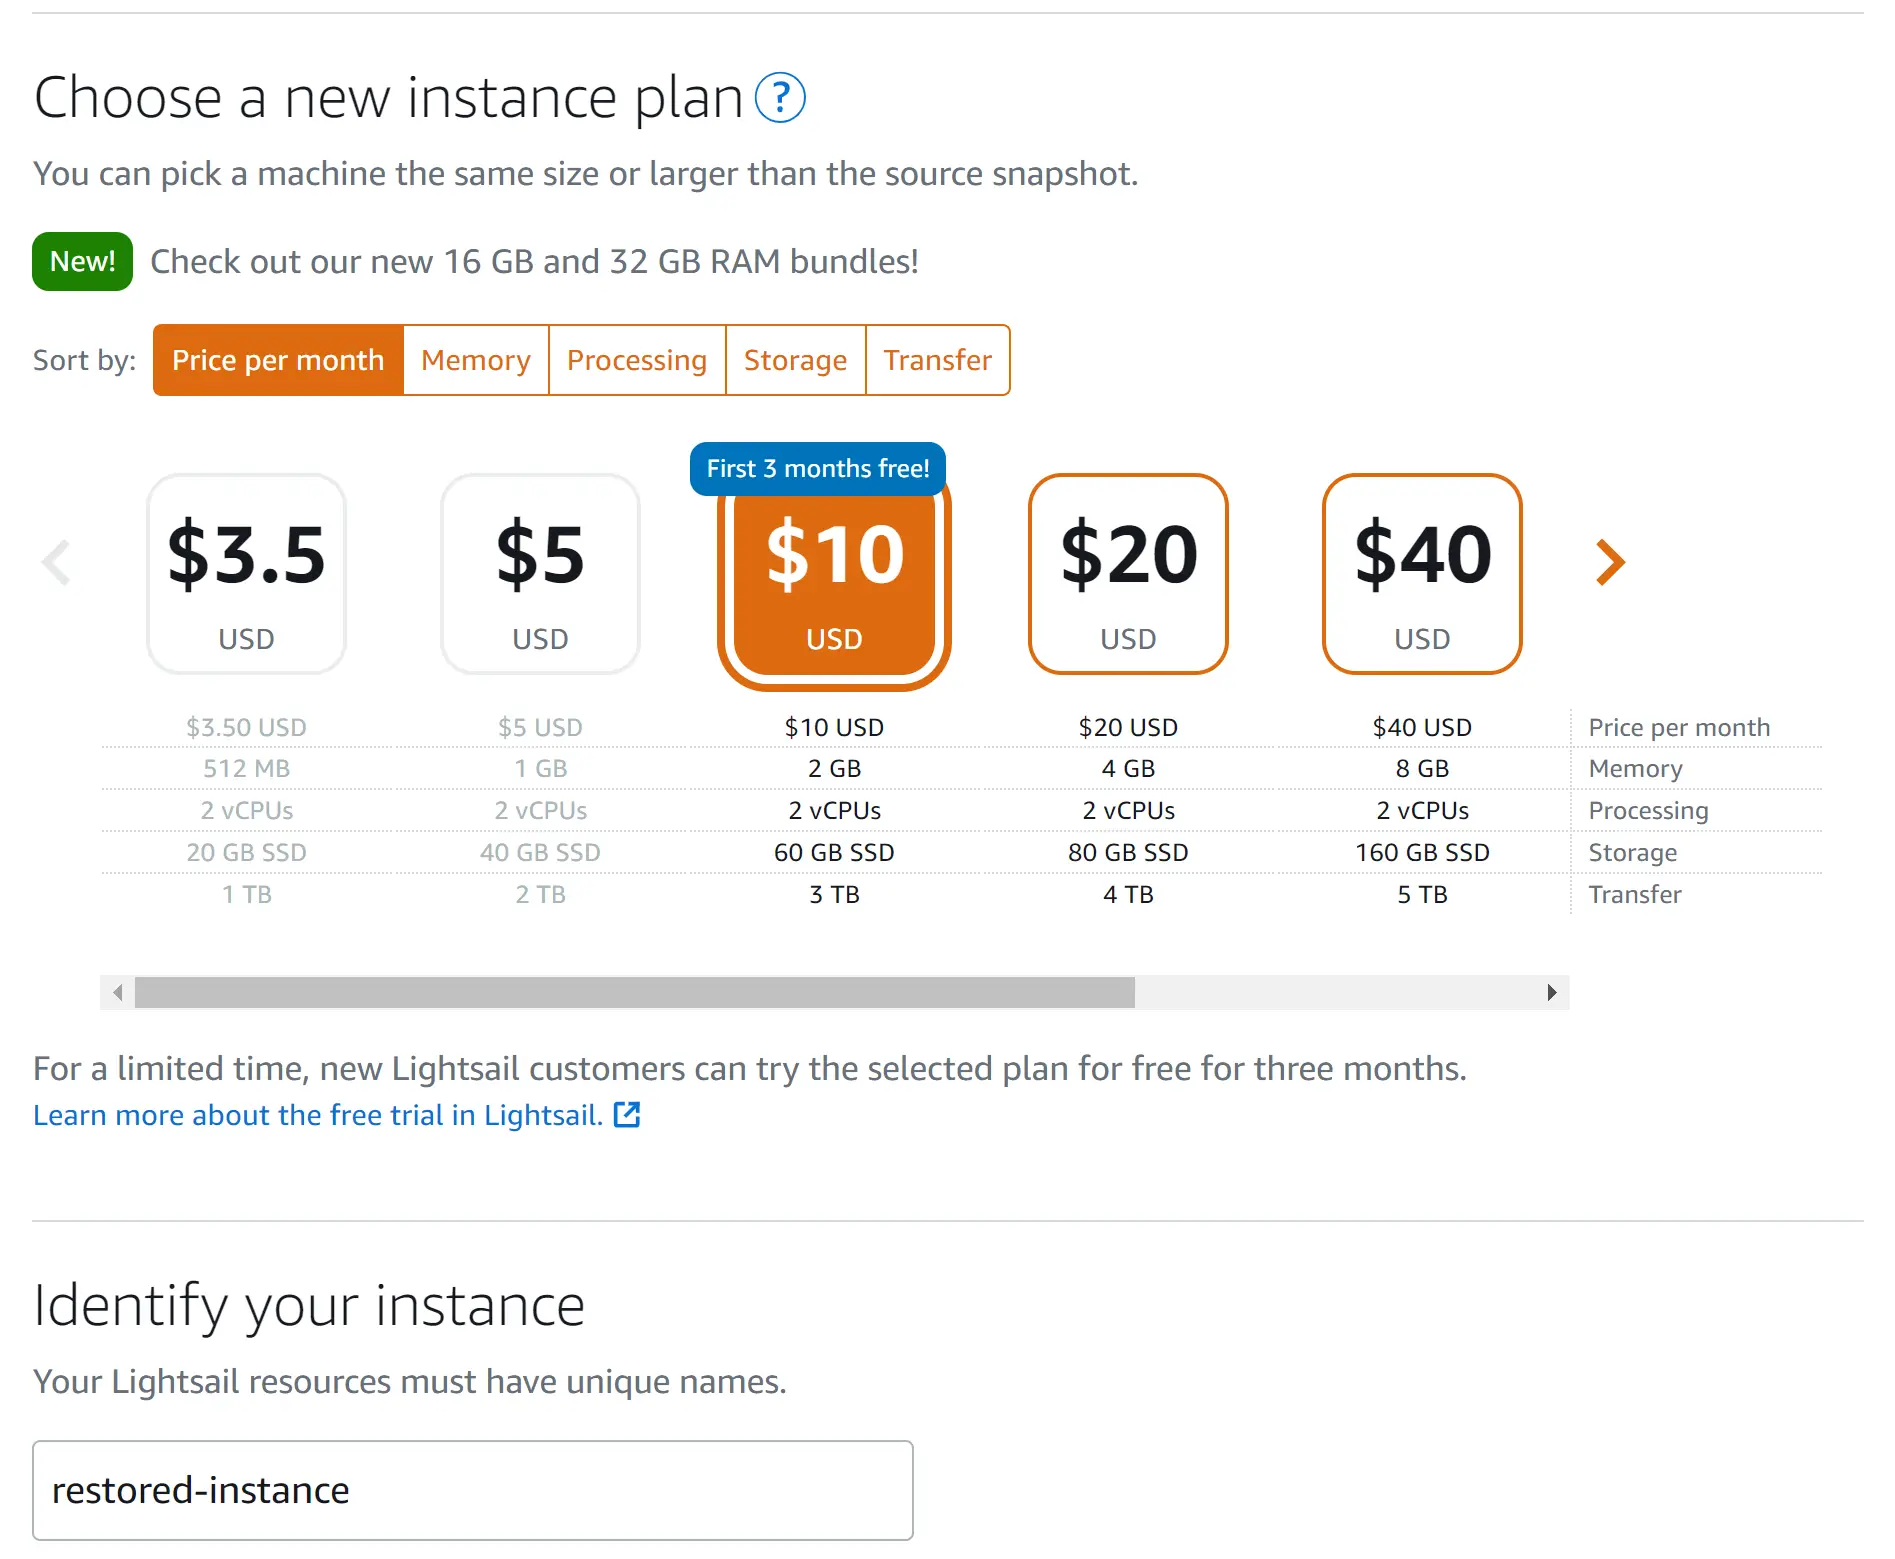Focus the restored-instance name field
The height and width of the screenshot is (1559, 1895).
click(473, 1490)
